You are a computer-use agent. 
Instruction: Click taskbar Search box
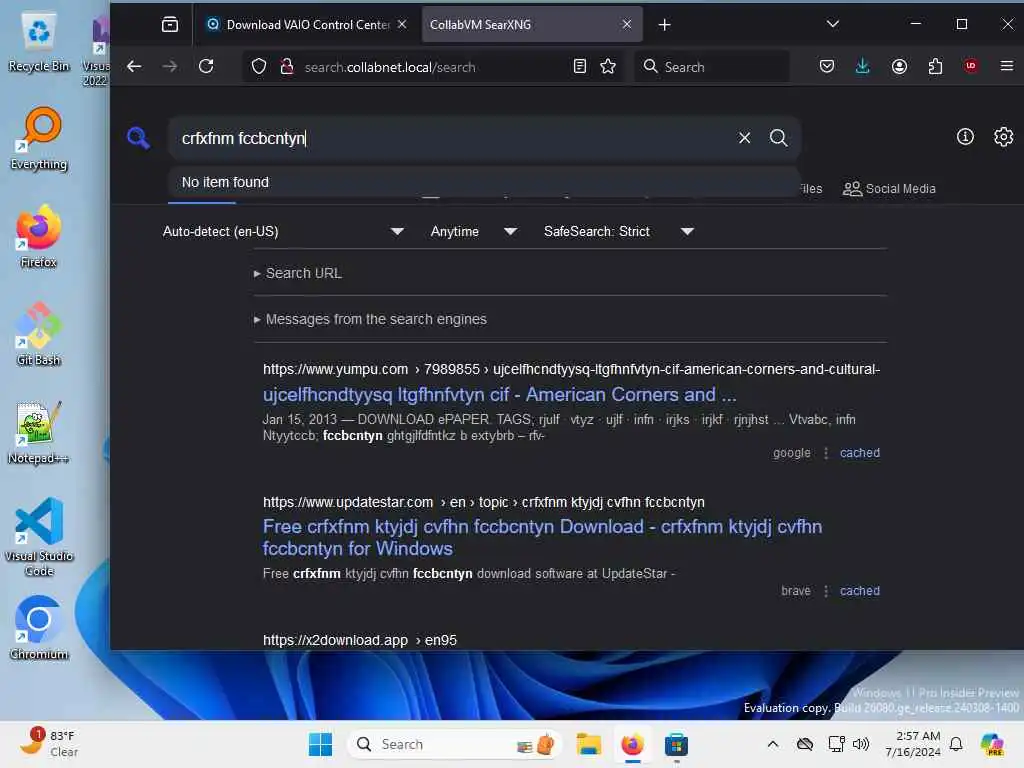[455, 744]
